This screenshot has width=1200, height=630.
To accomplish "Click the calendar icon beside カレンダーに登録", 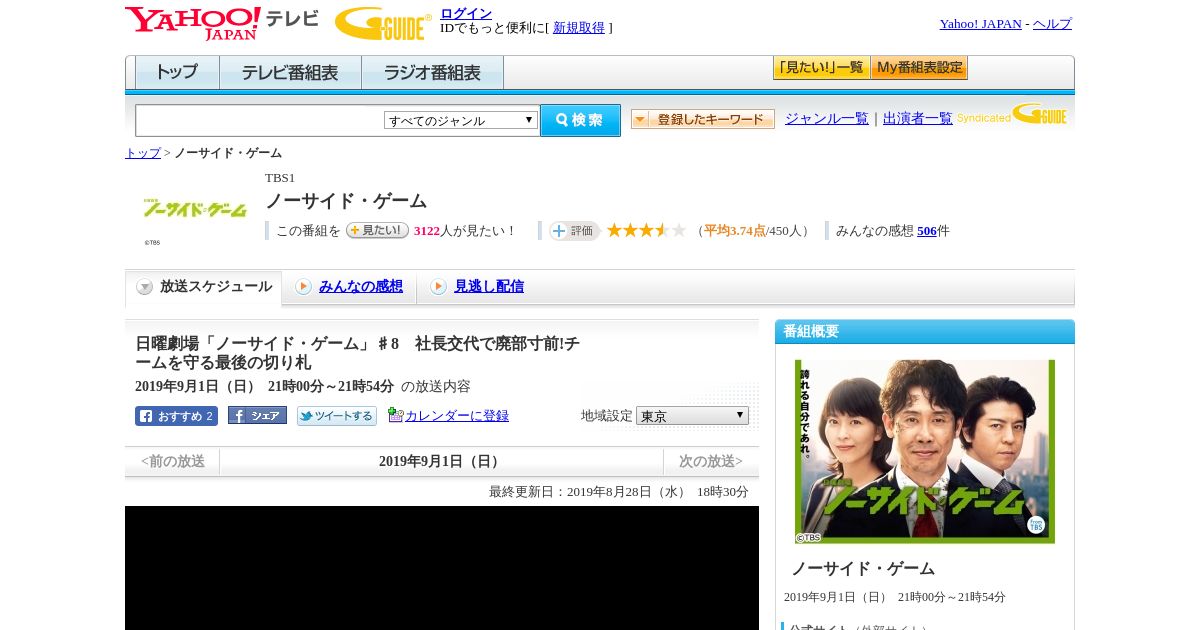I will [395, 414].
